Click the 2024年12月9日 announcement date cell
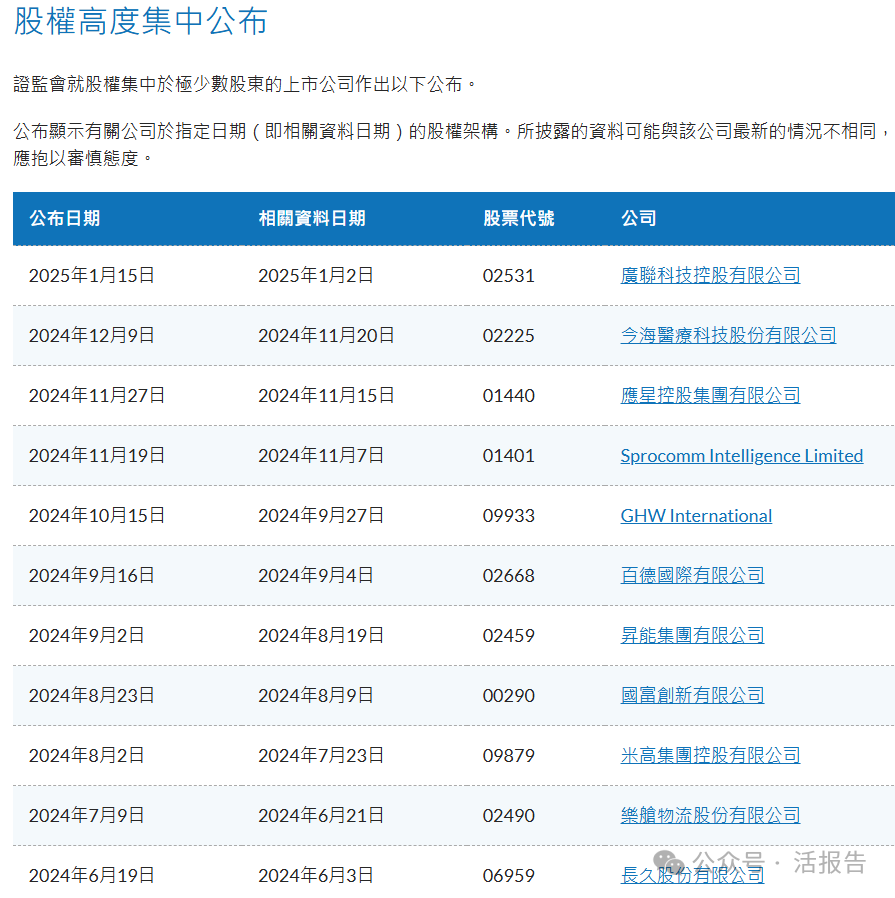This screenshot has width=895, height=898. tap(92, 336)
